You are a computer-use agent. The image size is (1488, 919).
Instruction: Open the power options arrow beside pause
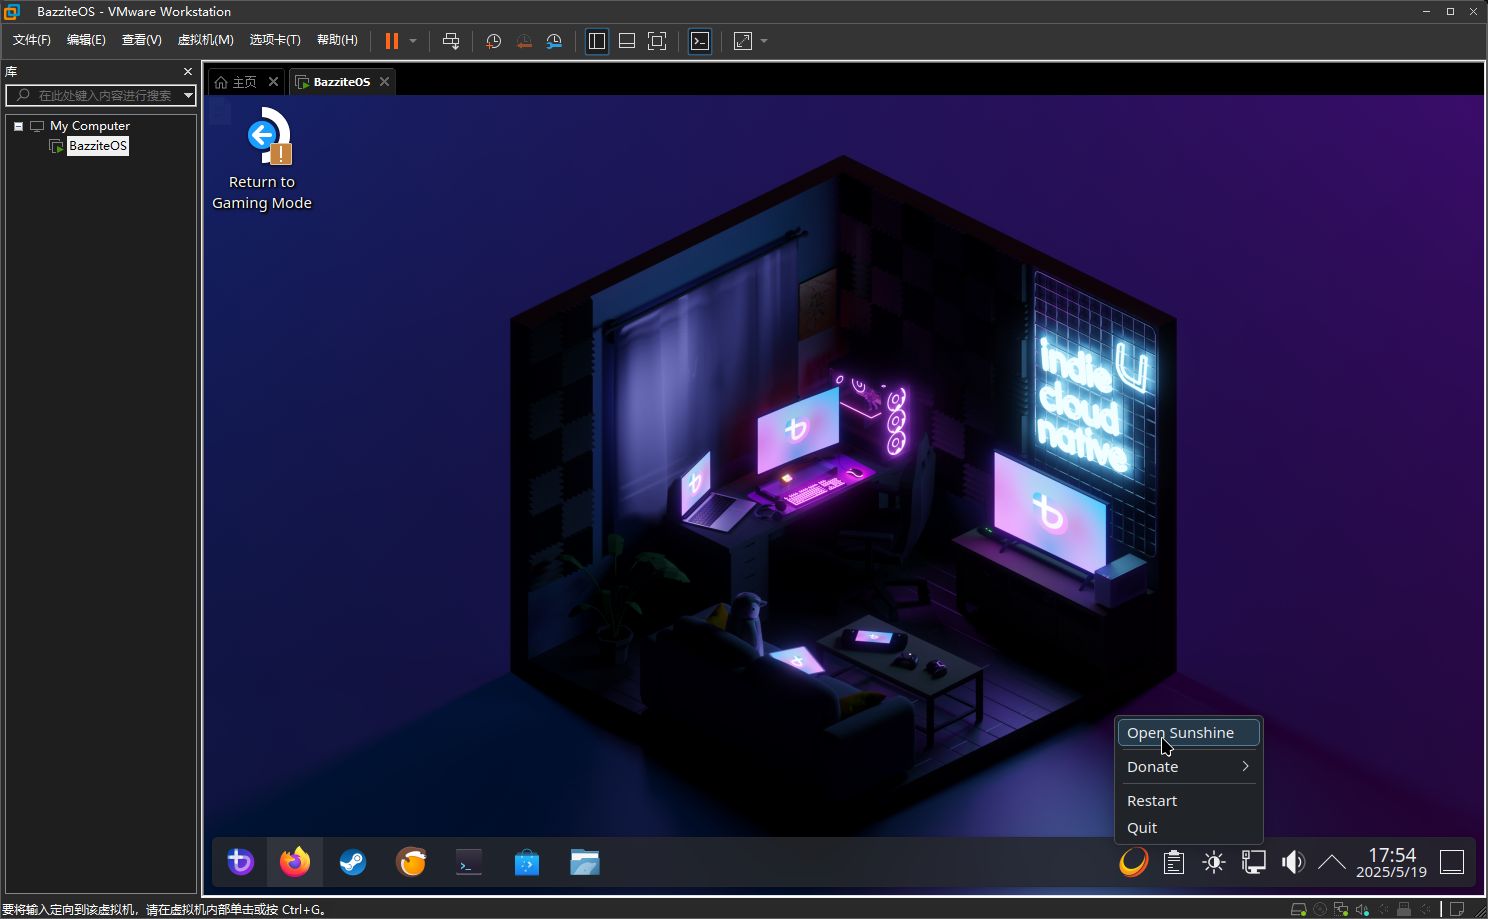pos(413,41)
